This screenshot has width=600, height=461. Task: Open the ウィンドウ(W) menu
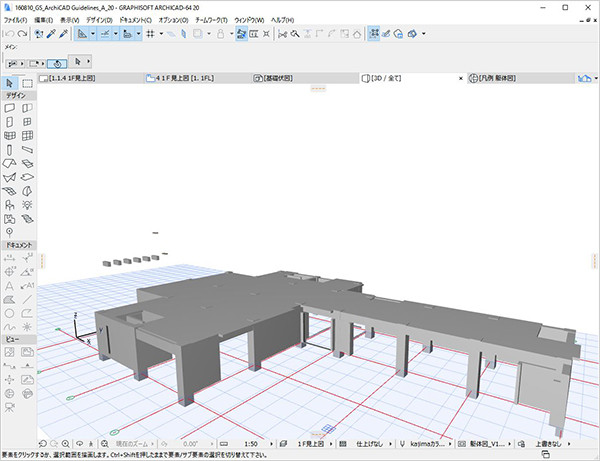coord(249,20)
